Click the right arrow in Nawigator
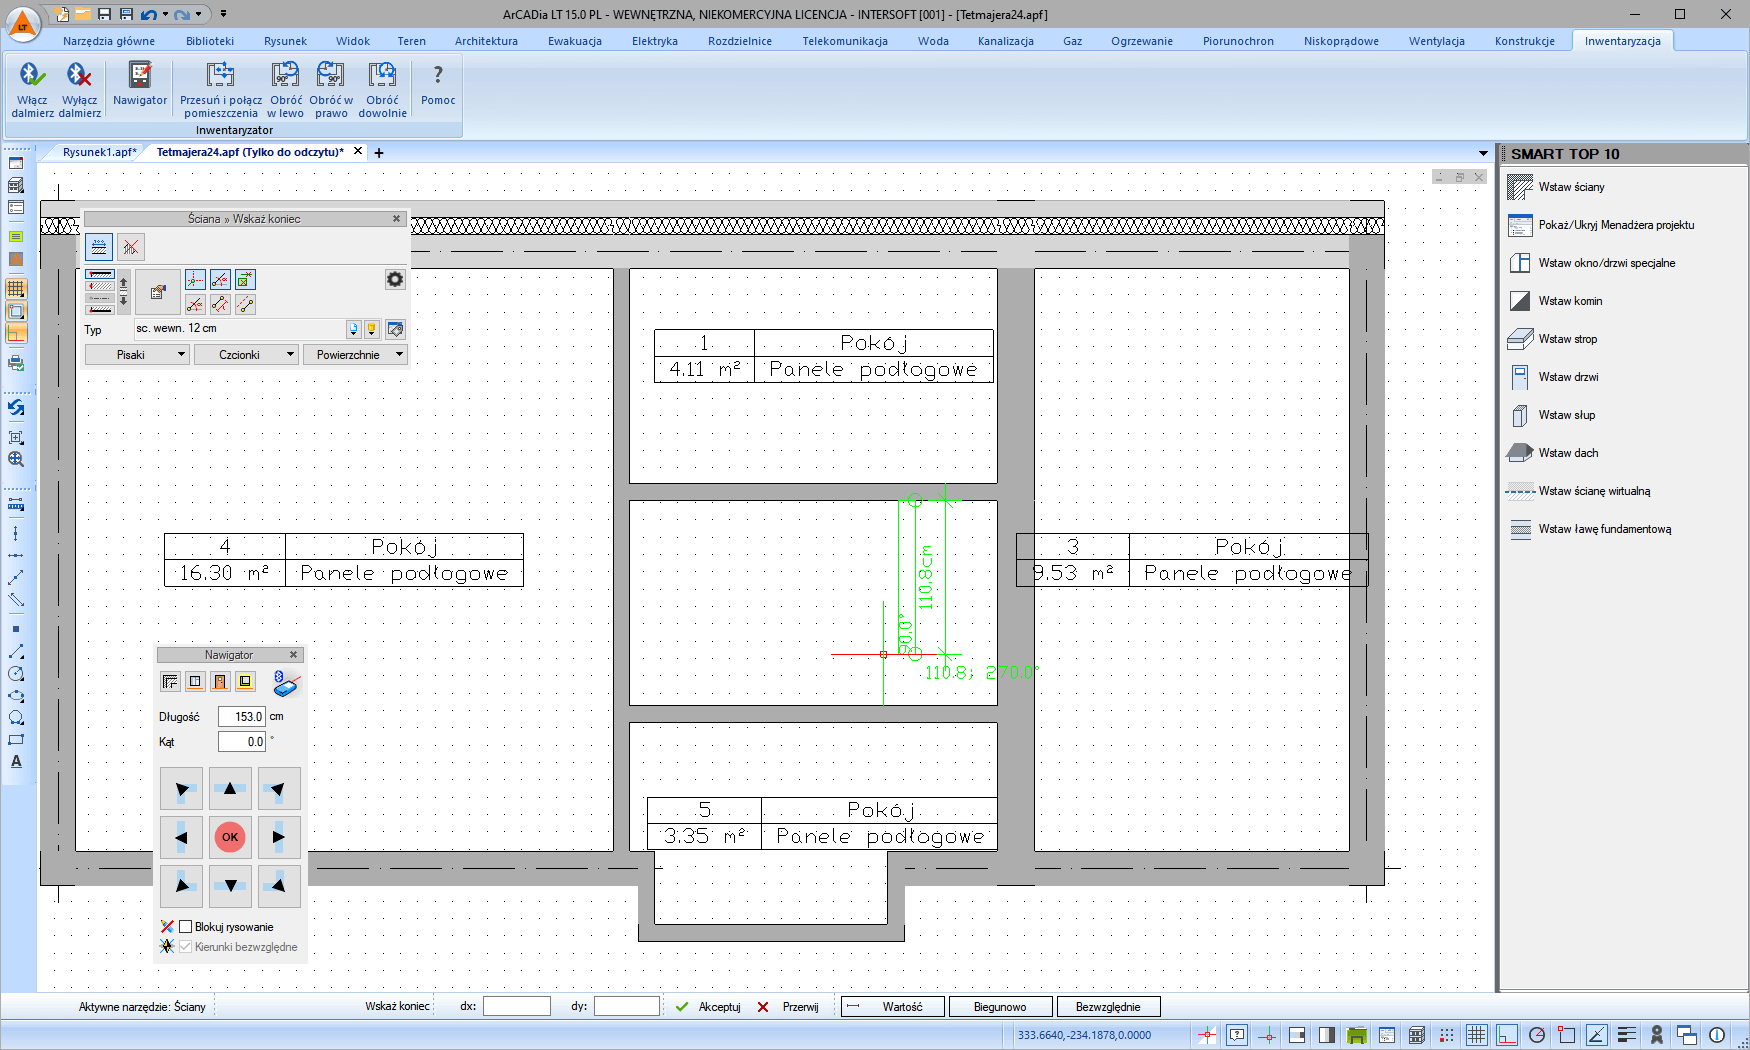 click(279, 838)
